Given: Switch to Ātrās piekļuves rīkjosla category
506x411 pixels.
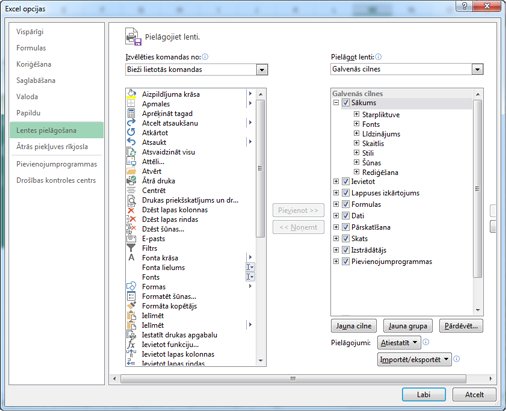Looking at the screenshot, I should pyautogui.click(x=52, y=147).
